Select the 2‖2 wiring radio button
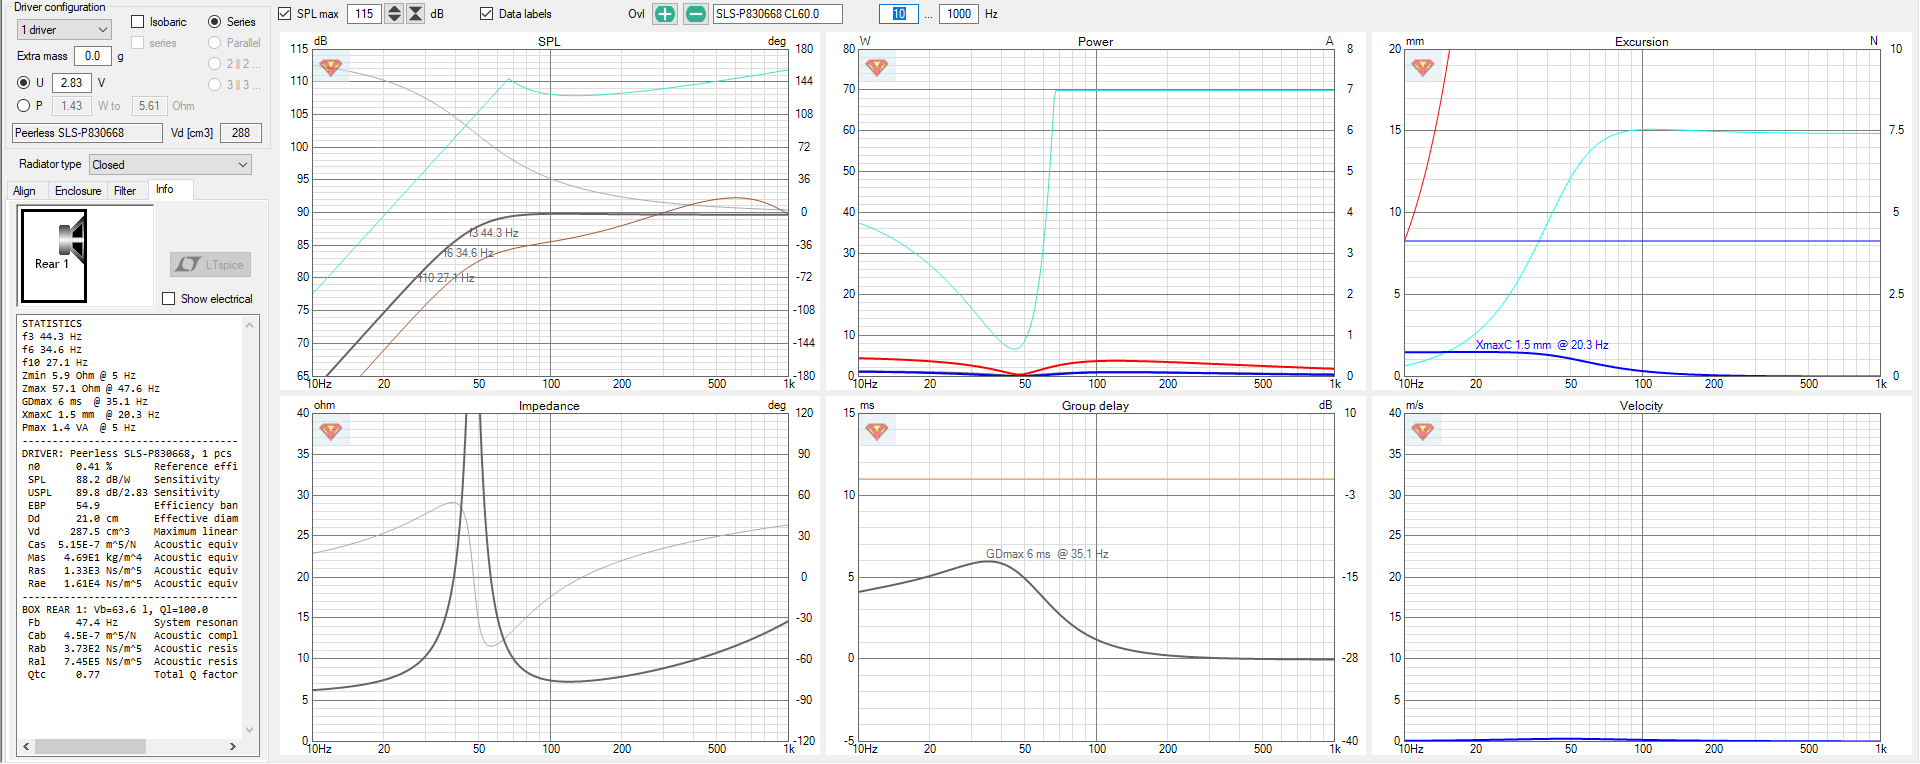Screen dimensions: 1920x764 [215, 64]
